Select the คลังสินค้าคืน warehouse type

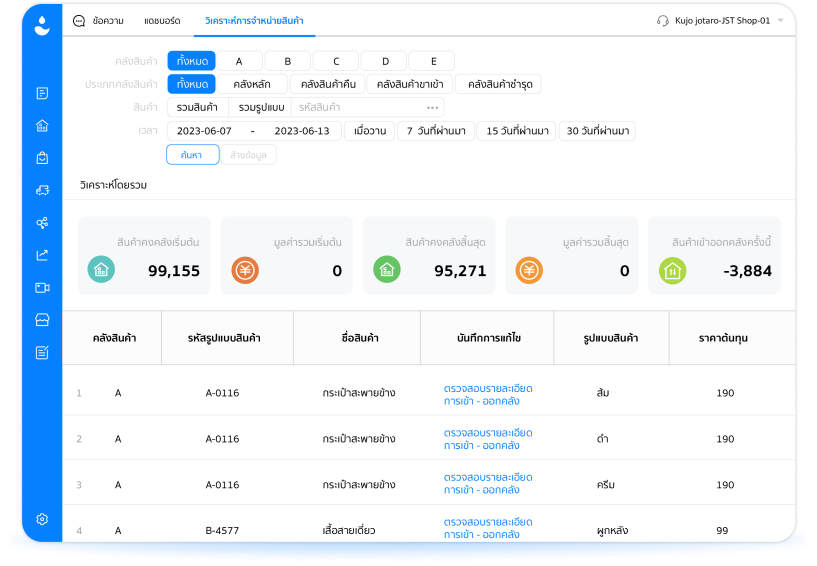tap(328, 84)
